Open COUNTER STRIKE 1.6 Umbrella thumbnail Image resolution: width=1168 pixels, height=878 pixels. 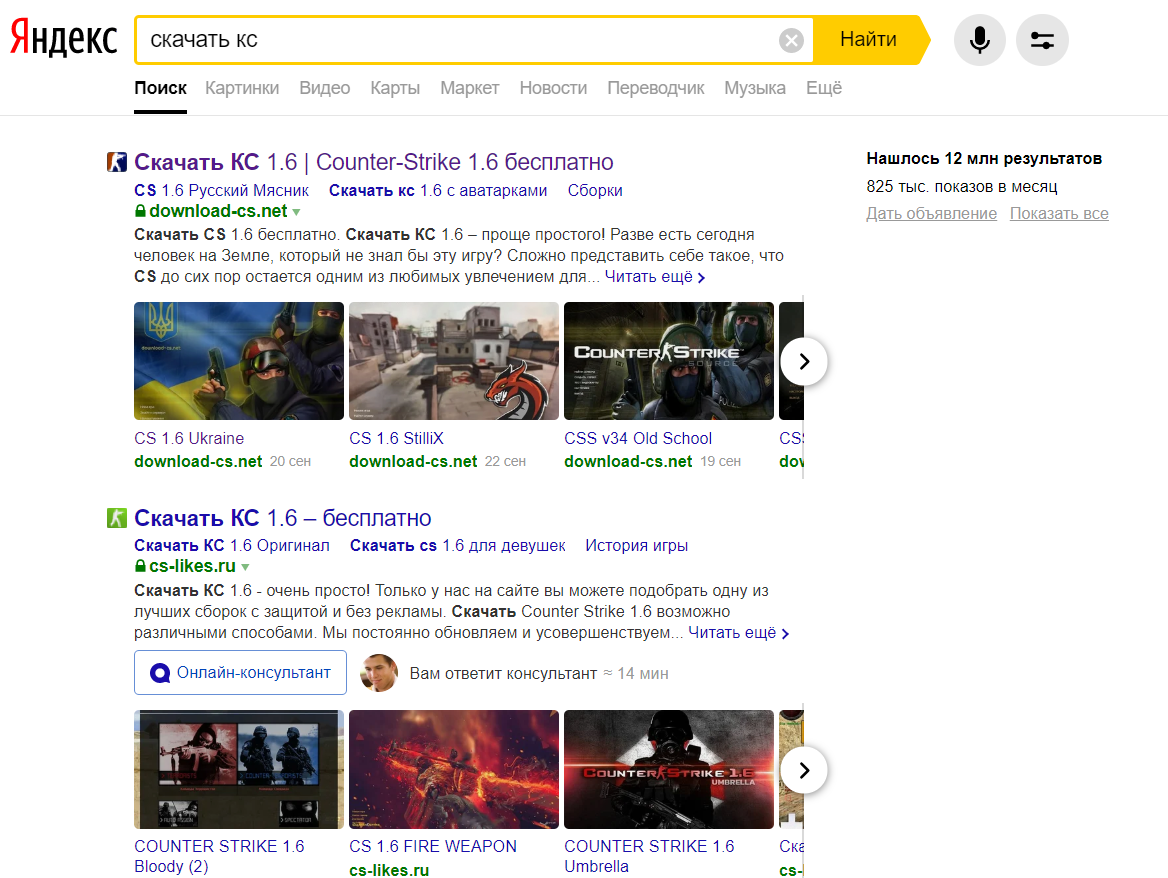669,769
